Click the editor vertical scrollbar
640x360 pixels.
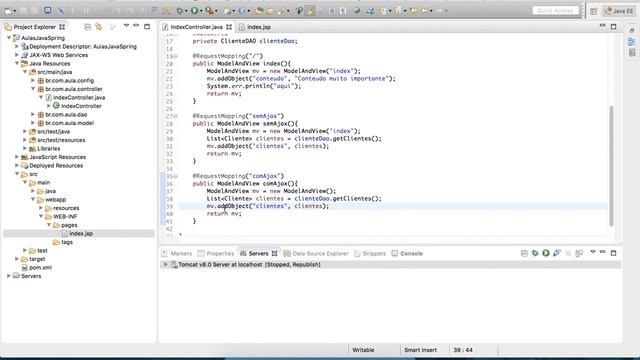pos(611,165)
